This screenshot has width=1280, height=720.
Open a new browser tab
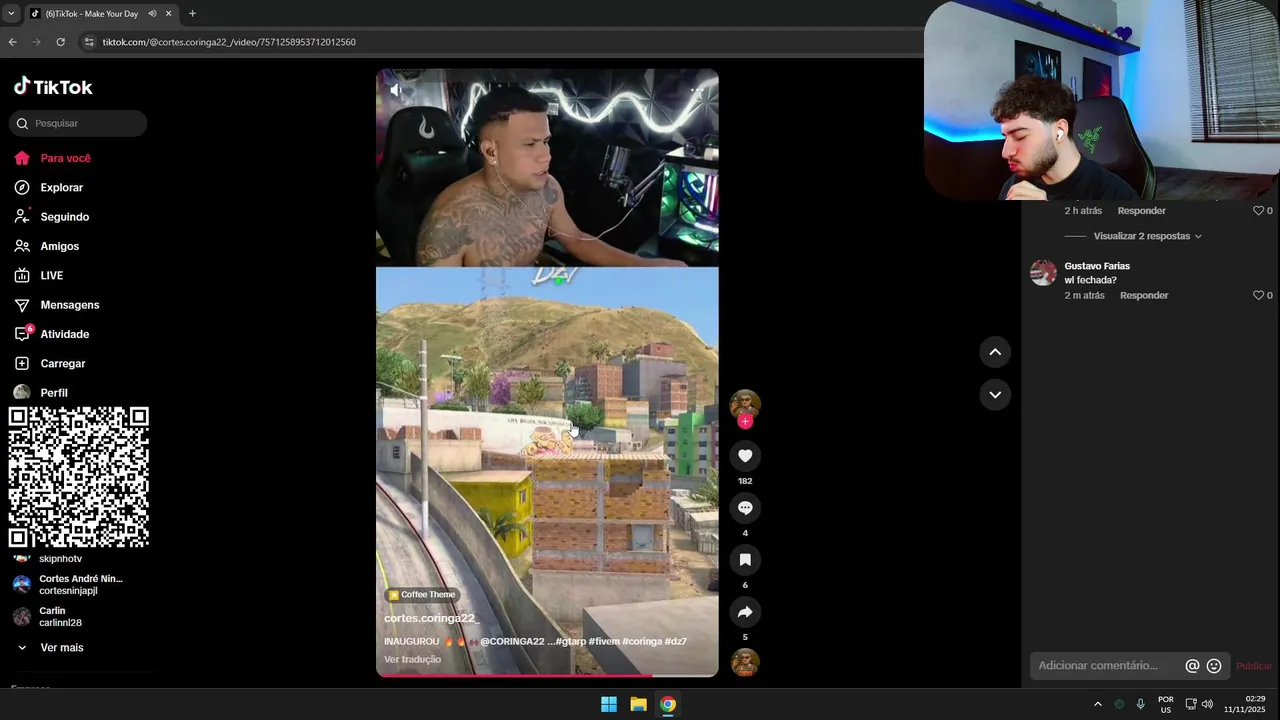click(x=192, y=14)
